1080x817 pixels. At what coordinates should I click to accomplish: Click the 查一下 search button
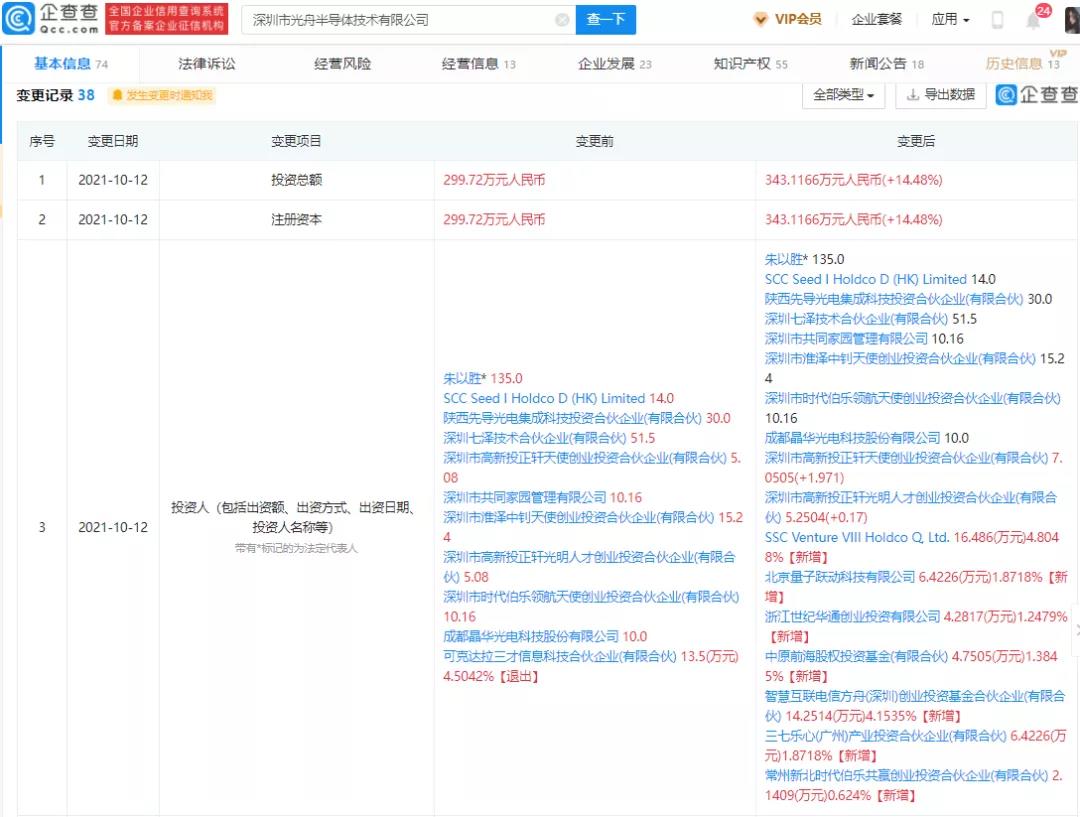[x=605, y=19]
